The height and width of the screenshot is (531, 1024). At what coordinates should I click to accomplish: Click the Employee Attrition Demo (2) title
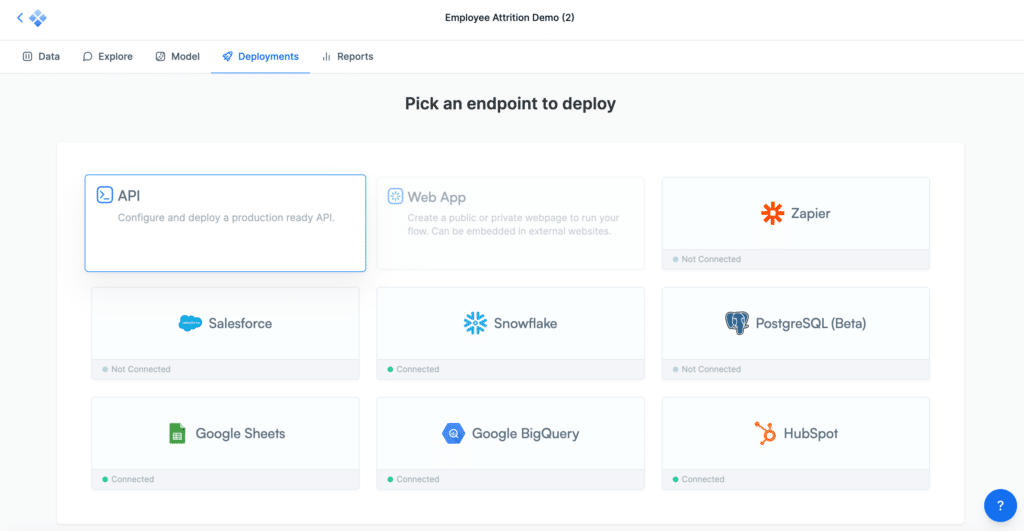coord(510,18)
